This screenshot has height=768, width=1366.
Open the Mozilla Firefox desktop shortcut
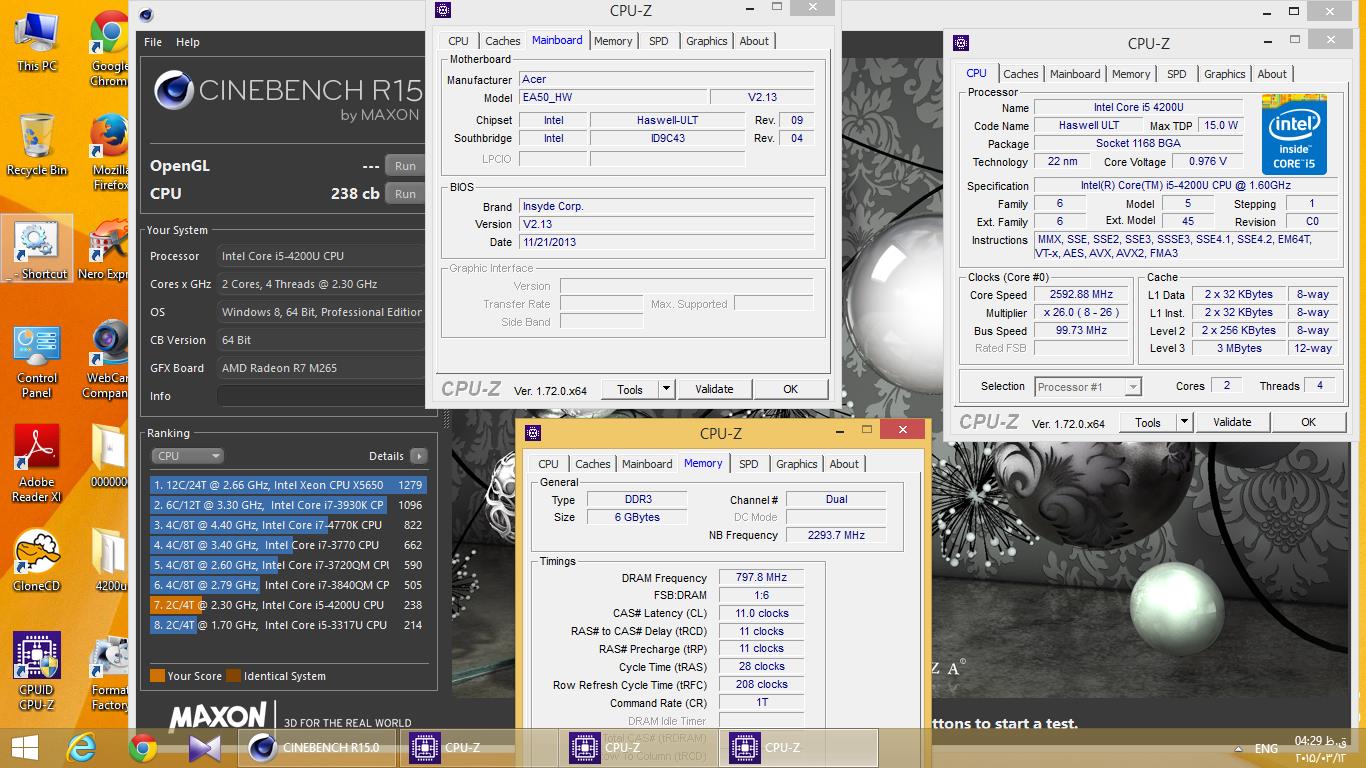pyautogui.click(x=108, y=152)
